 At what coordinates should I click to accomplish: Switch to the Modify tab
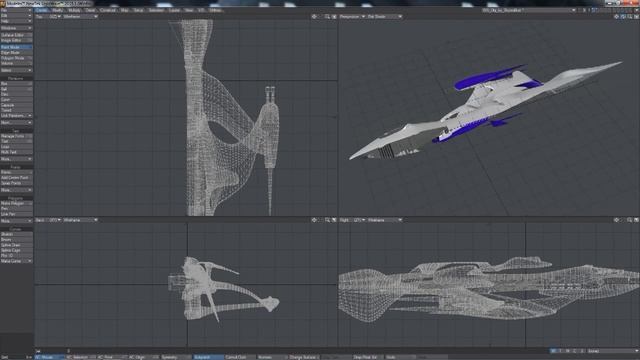(58, 10)
